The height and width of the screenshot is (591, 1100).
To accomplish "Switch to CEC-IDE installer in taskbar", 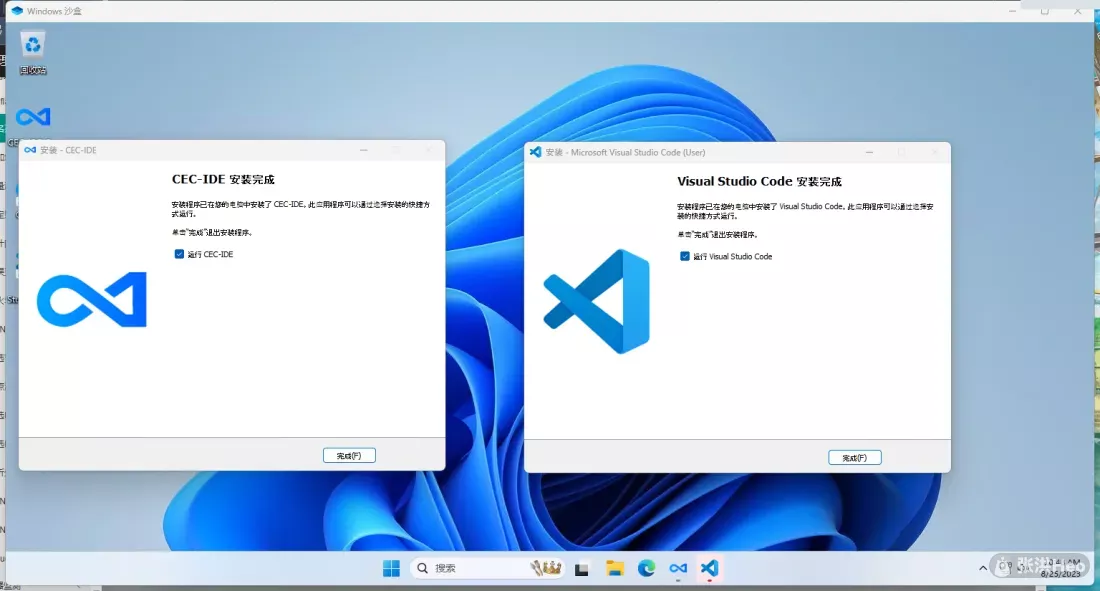I will [678, 568].
